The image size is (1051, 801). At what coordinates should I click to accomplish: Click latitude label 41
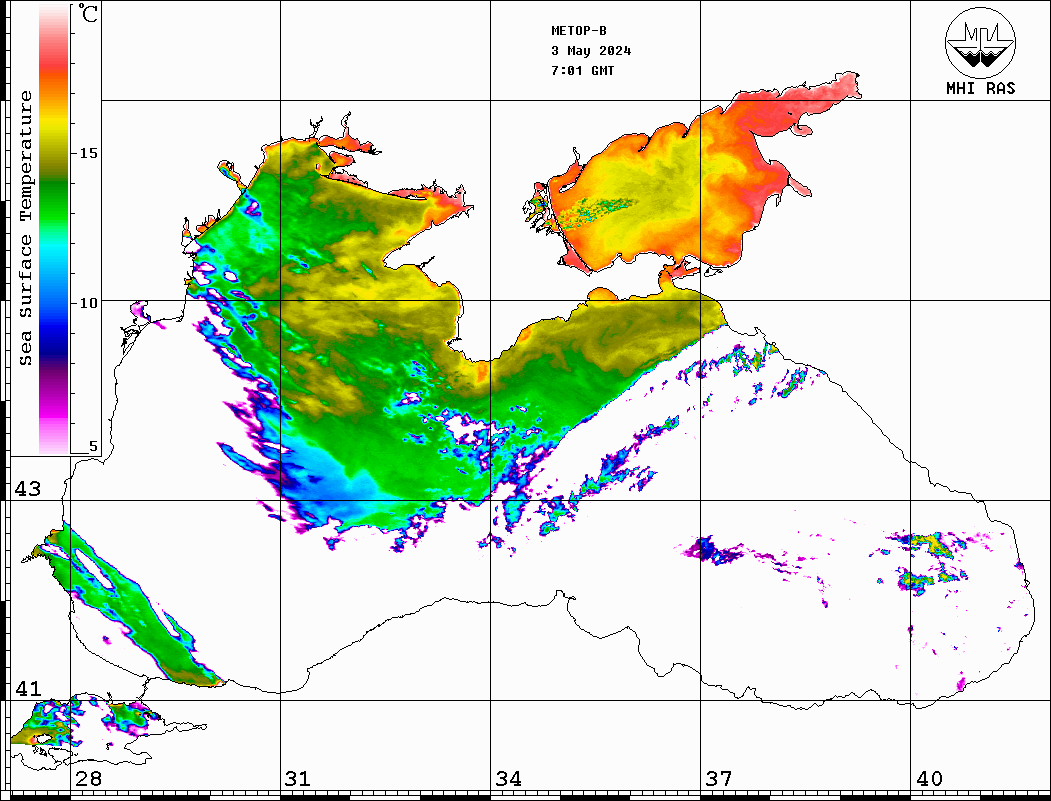pos(27,688)
